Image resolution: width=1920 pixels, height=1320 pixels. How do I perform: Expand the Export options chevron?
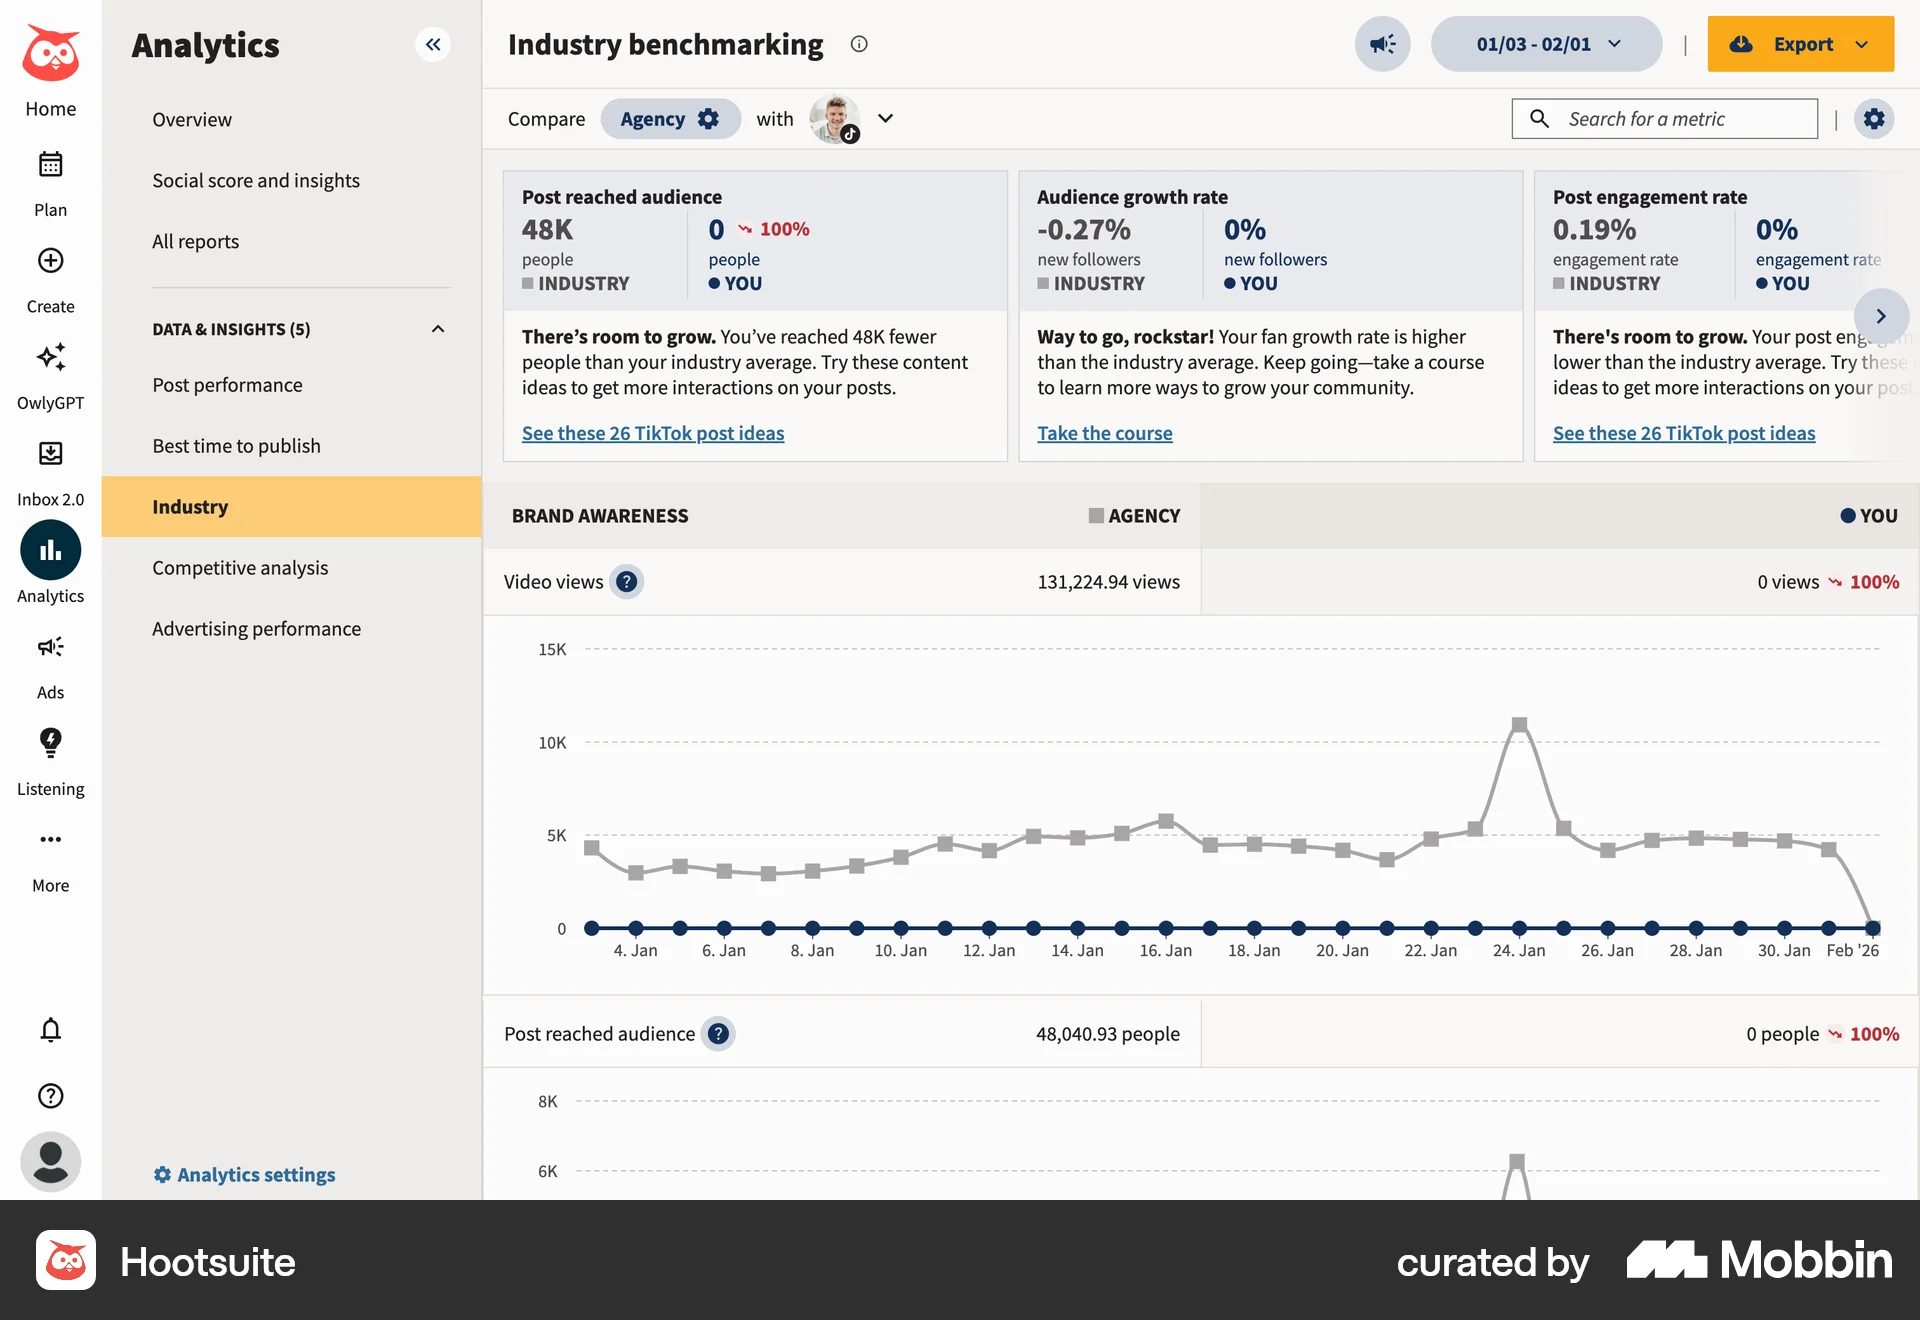point(1862,44)
